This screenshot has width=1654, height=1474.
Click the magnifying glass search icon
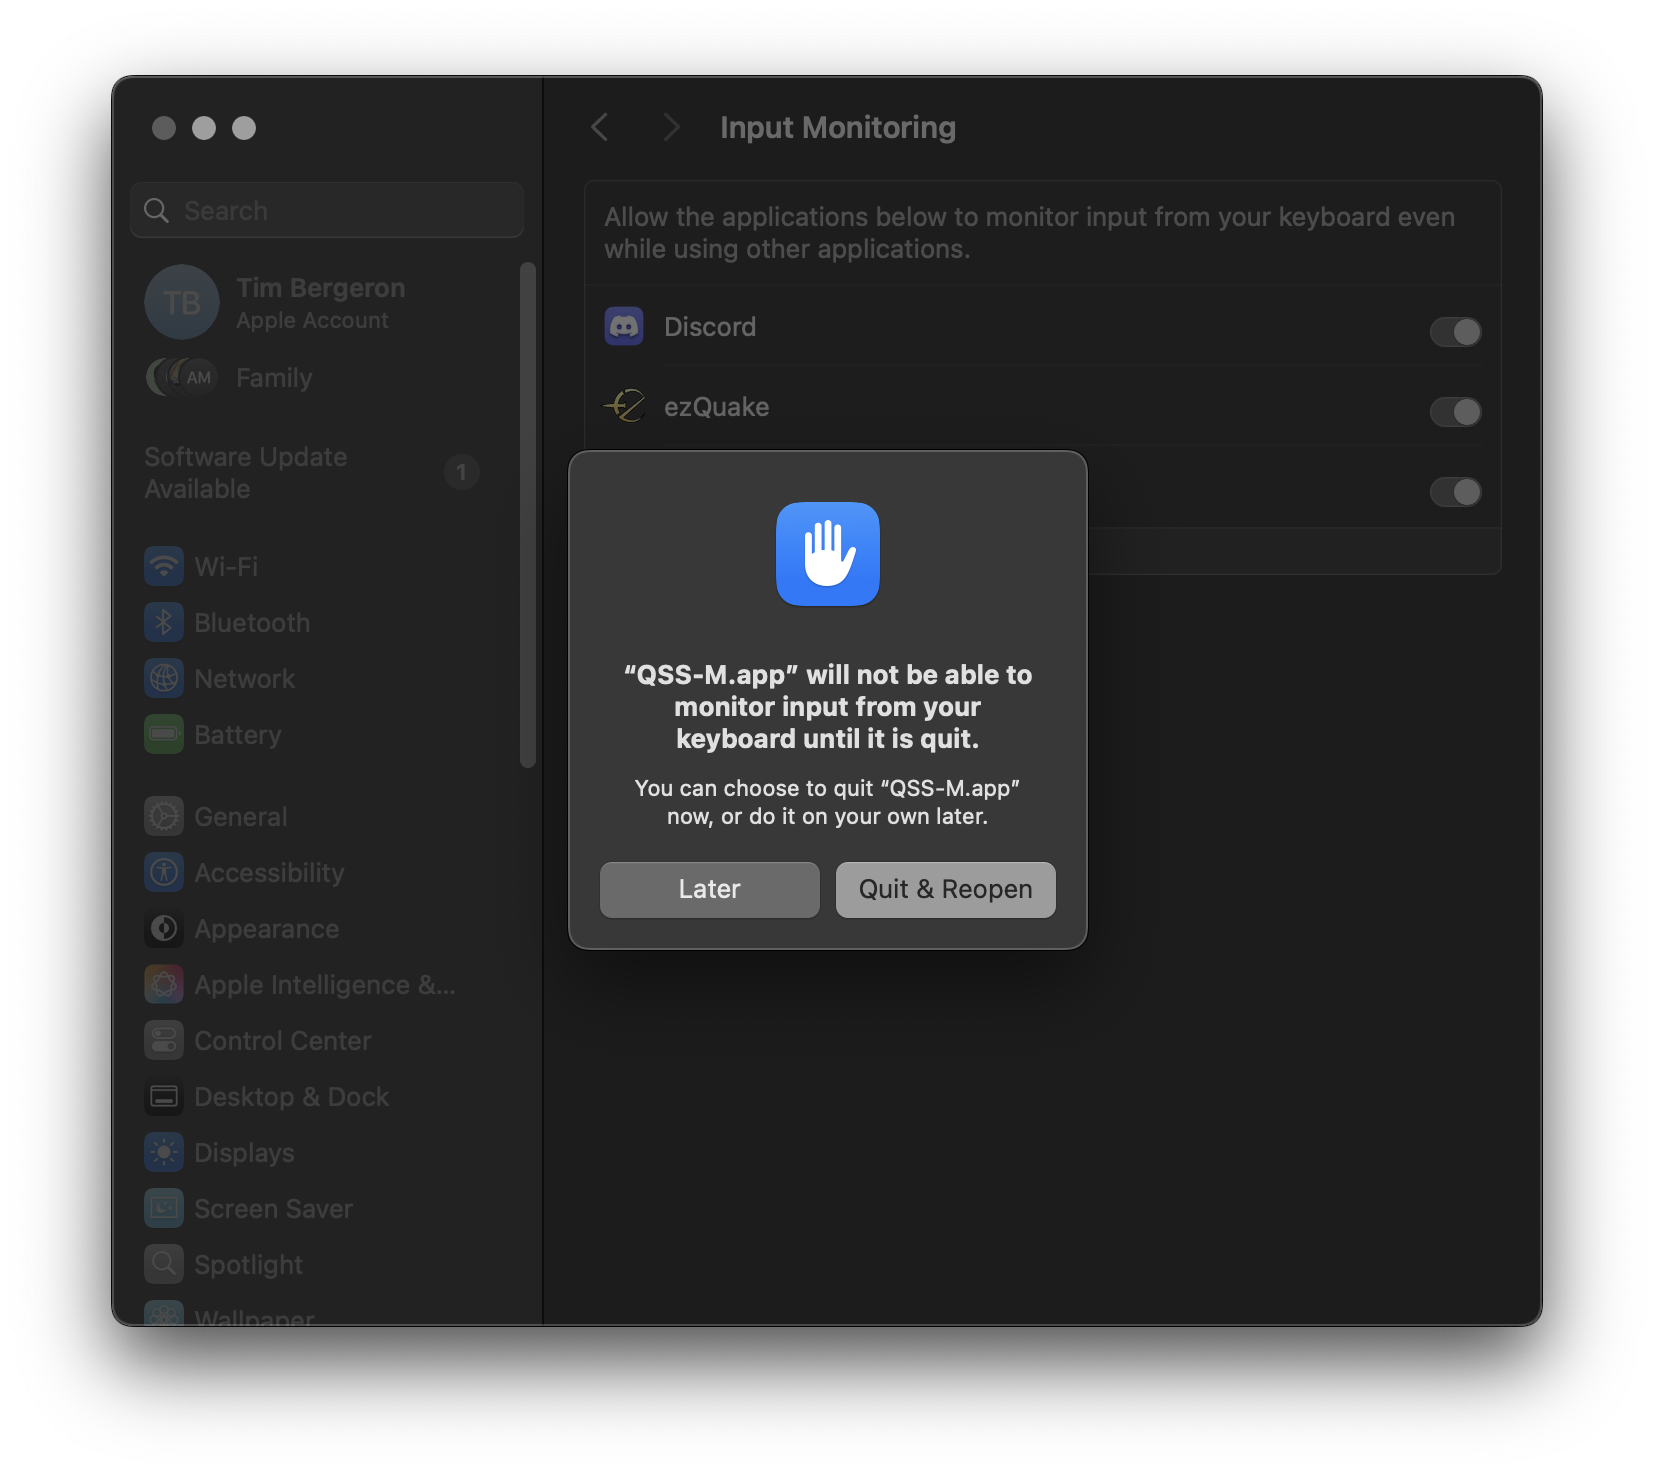pyautogui.click(x=156, y=210)
